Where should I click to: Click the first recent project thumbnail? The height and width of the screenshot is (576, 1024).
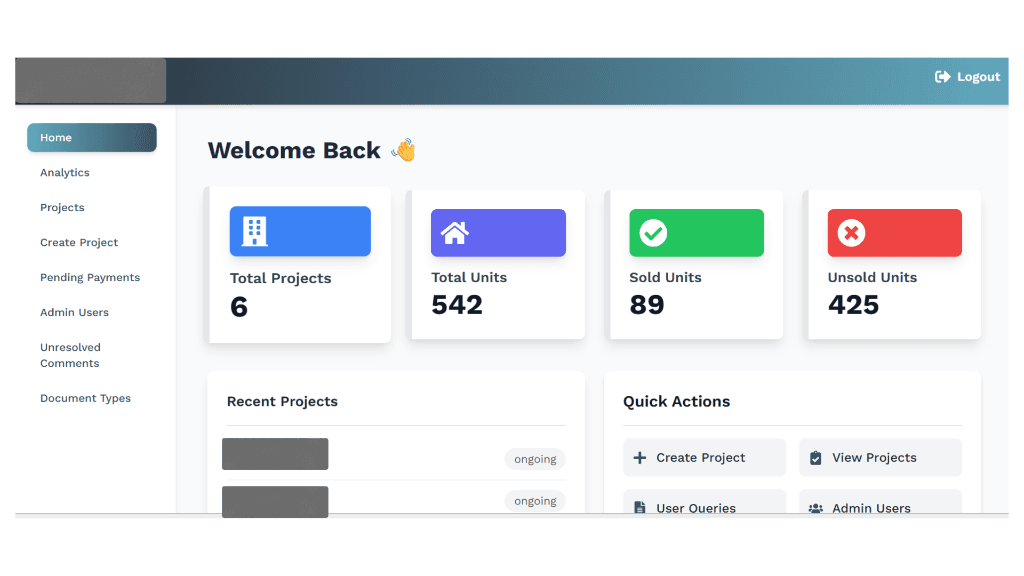[x=275, y=453]
